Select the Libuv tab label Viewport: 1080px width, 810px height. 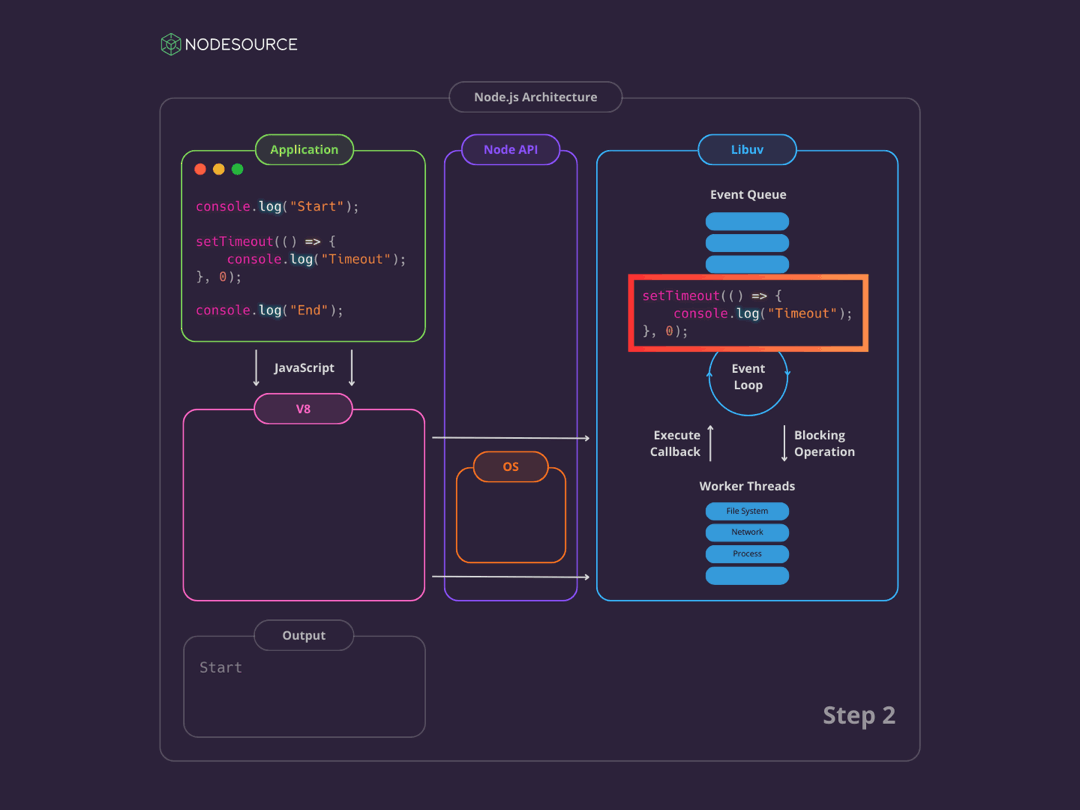747,150
